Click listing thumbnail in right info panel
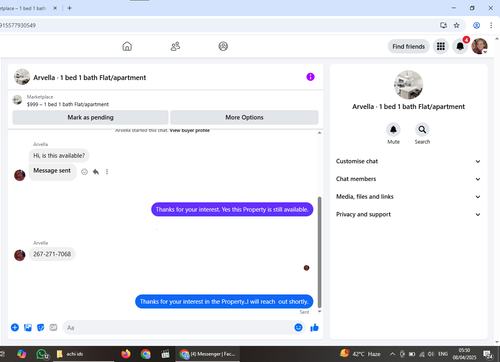This screenshot has height=362, width=500. pyautogui.click(x=408, y=85)
